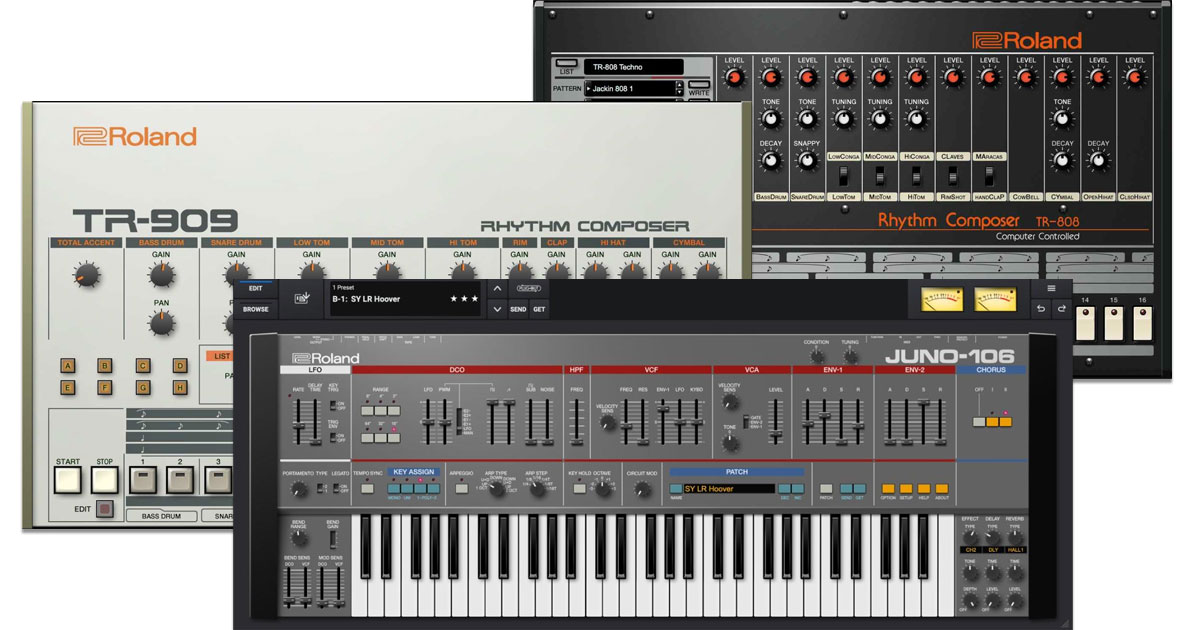Favorite the preset by clicking a star icon
This screenshot has width=1200, height=630.
pyautogui.click(x=455, y=298)
